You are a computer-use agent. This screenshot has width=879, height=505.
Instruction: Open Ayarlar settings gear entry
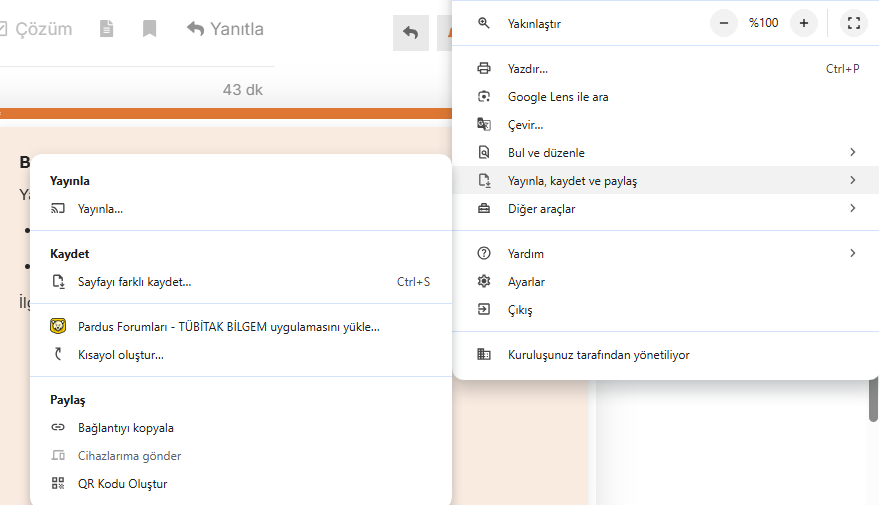[x=526, y=282]
